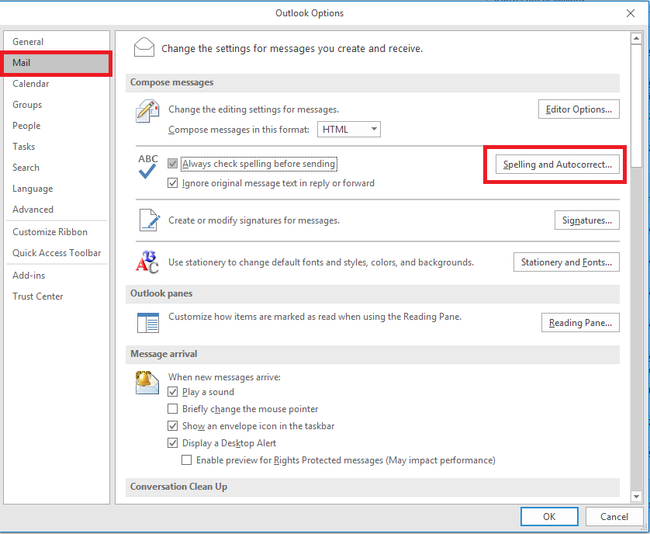Toggle Show an envelope icon in taskbar
The height and width of the screenshot is (534, 650).
coord(172,426)
